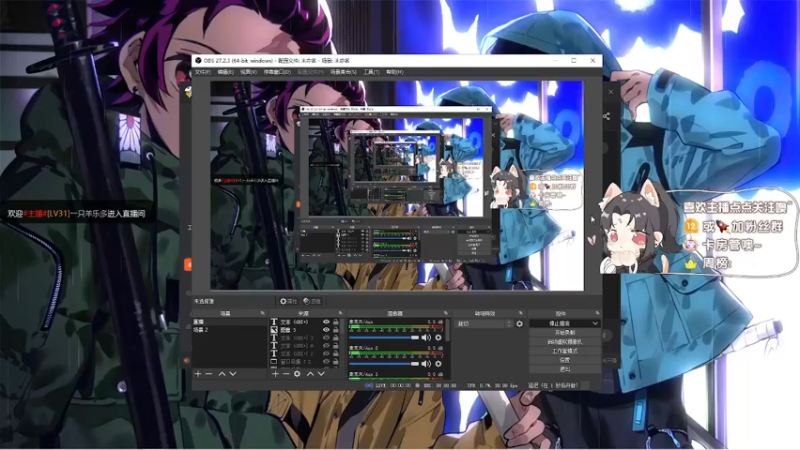Click the 启动虚拟摄像机 virtual camera button
Image resolution: width=800 pixels, height=450 pixels.
click(565, 342)
